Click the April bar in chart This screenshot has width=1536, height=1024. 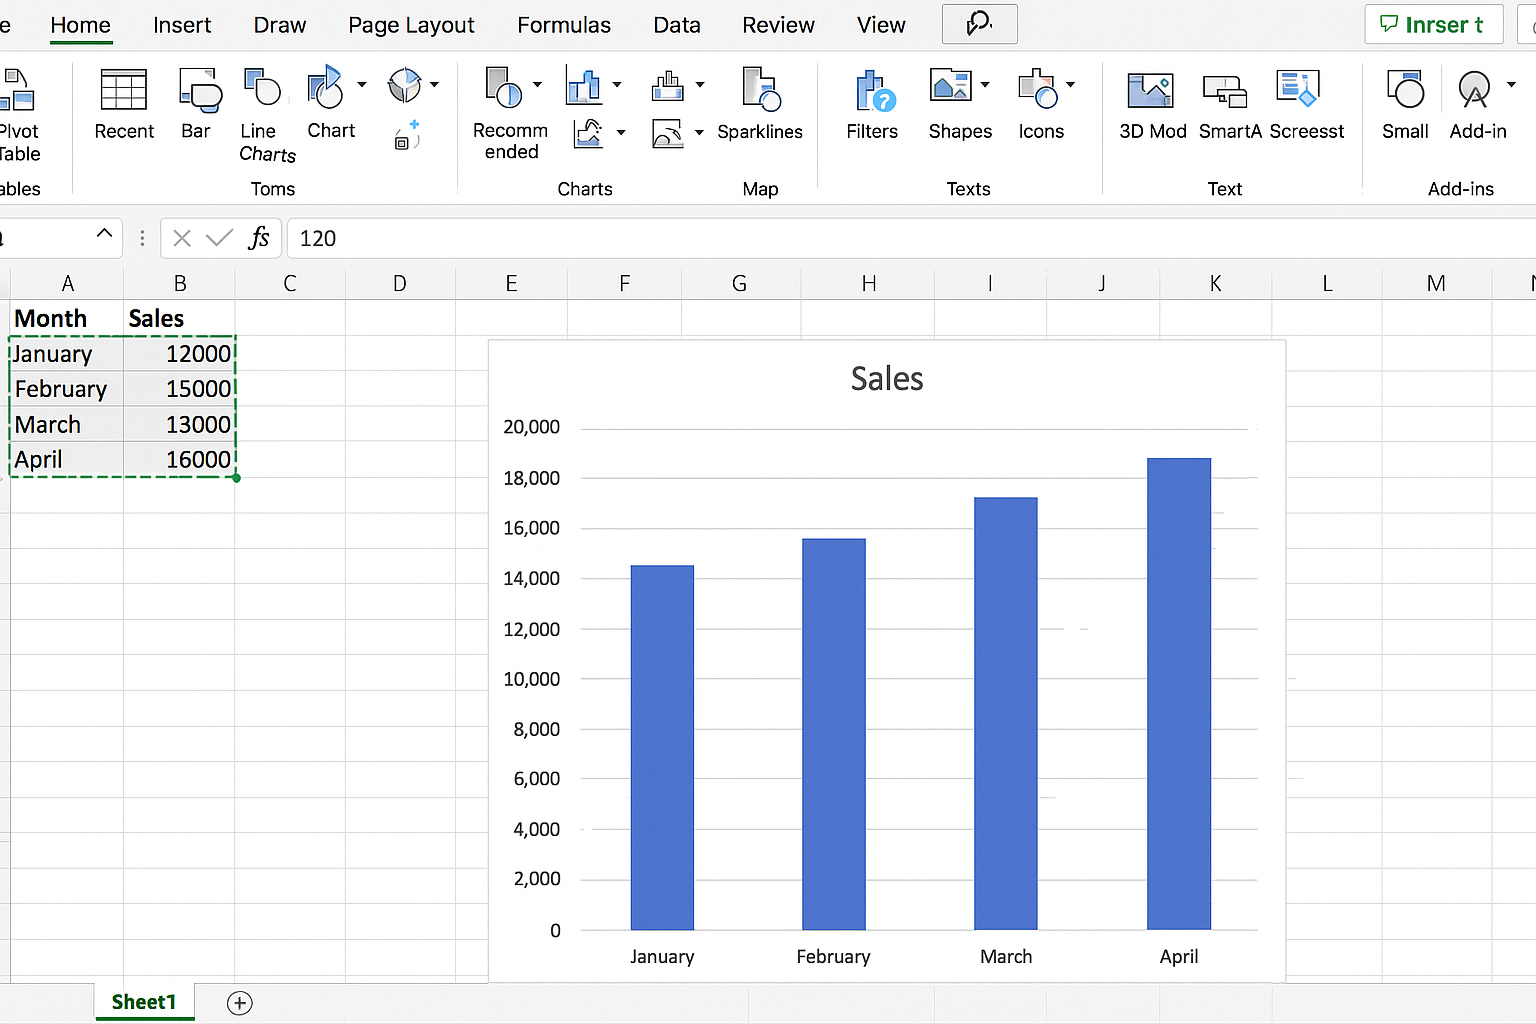[1179, 694]
